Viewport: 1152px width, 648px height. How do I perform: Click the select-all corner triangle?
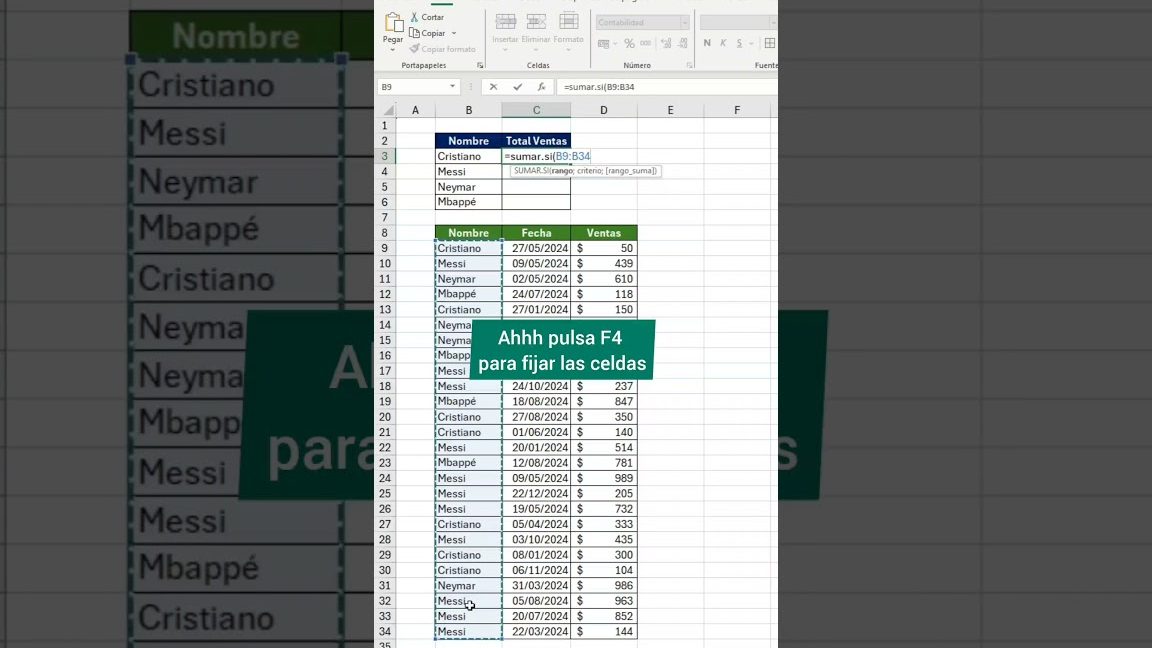tap(388, 110)
